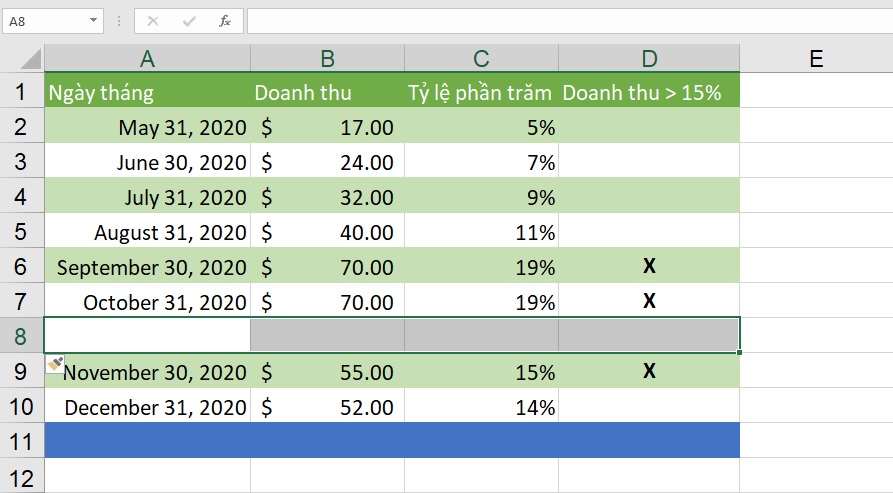Click the 'Tỷ lệ phần trăm' header cell
This screenshot has width=893, height=493.
click(x=481, y=91)
